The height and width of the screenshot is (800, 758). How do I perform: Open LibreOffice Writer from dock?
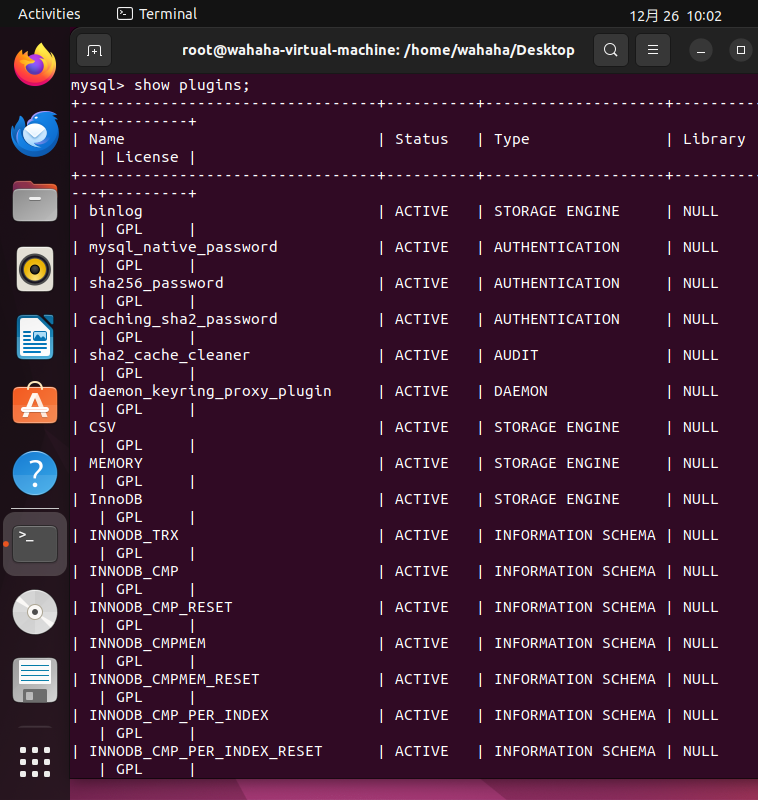[35, 337]
